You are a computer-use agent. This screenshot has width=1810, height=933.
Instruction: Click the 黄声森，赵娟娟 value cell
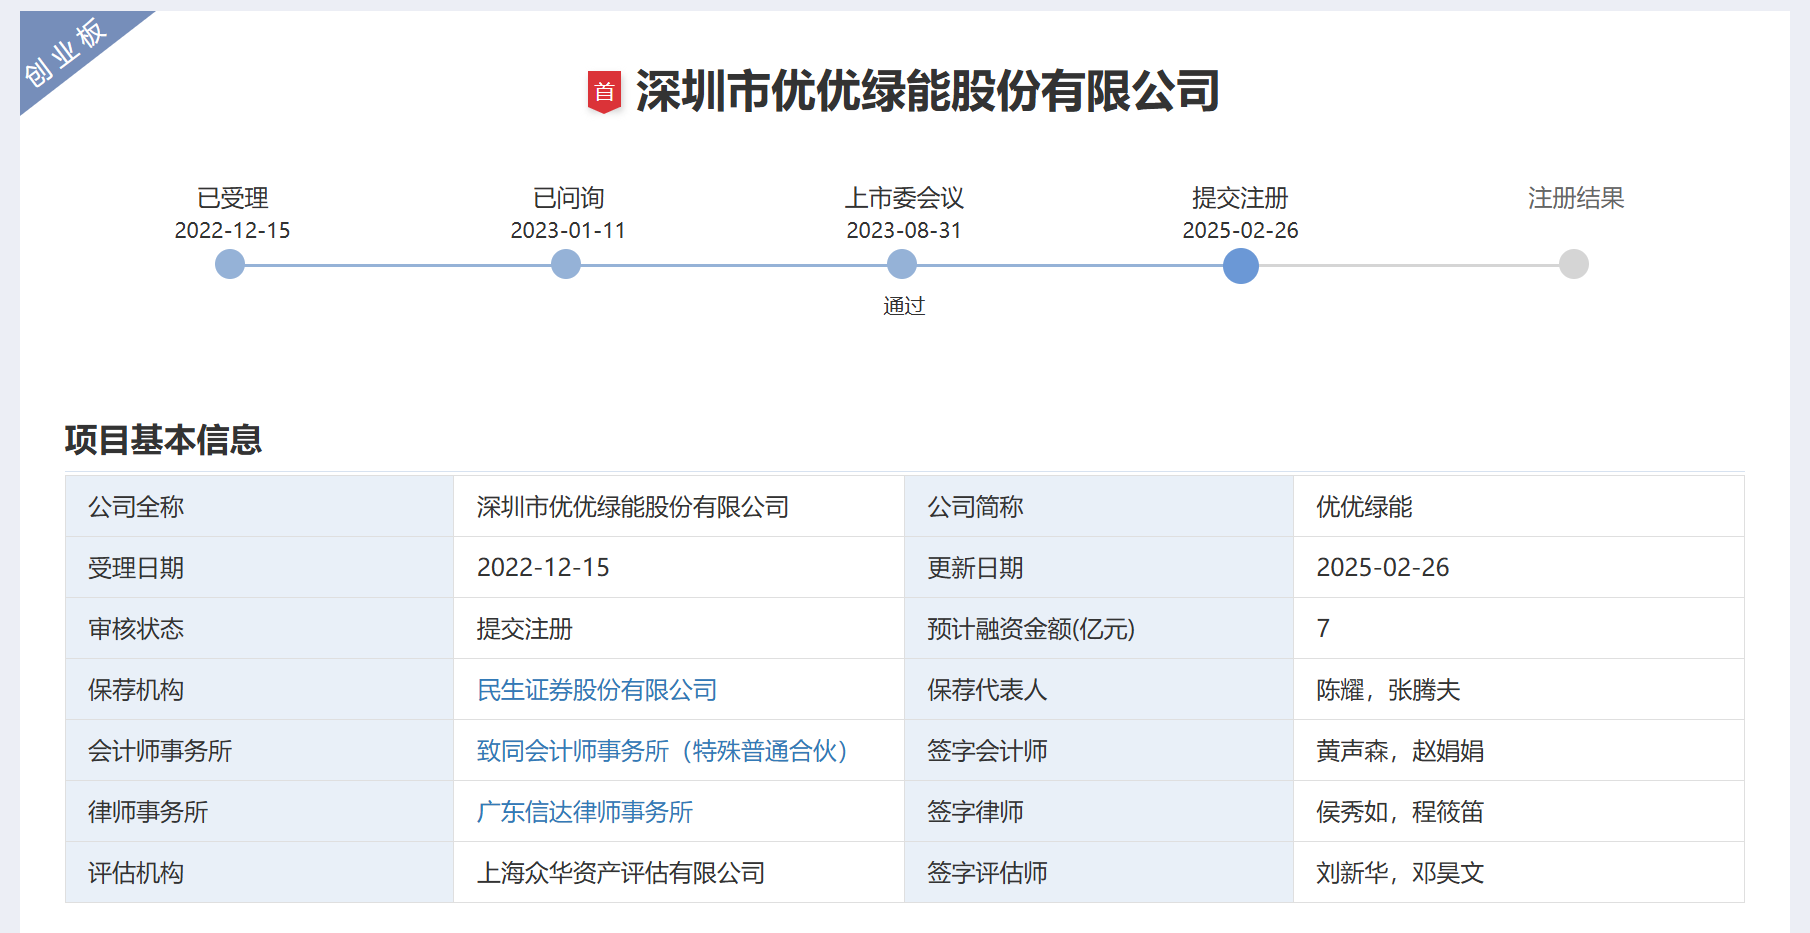click(x=1519, y=751)
